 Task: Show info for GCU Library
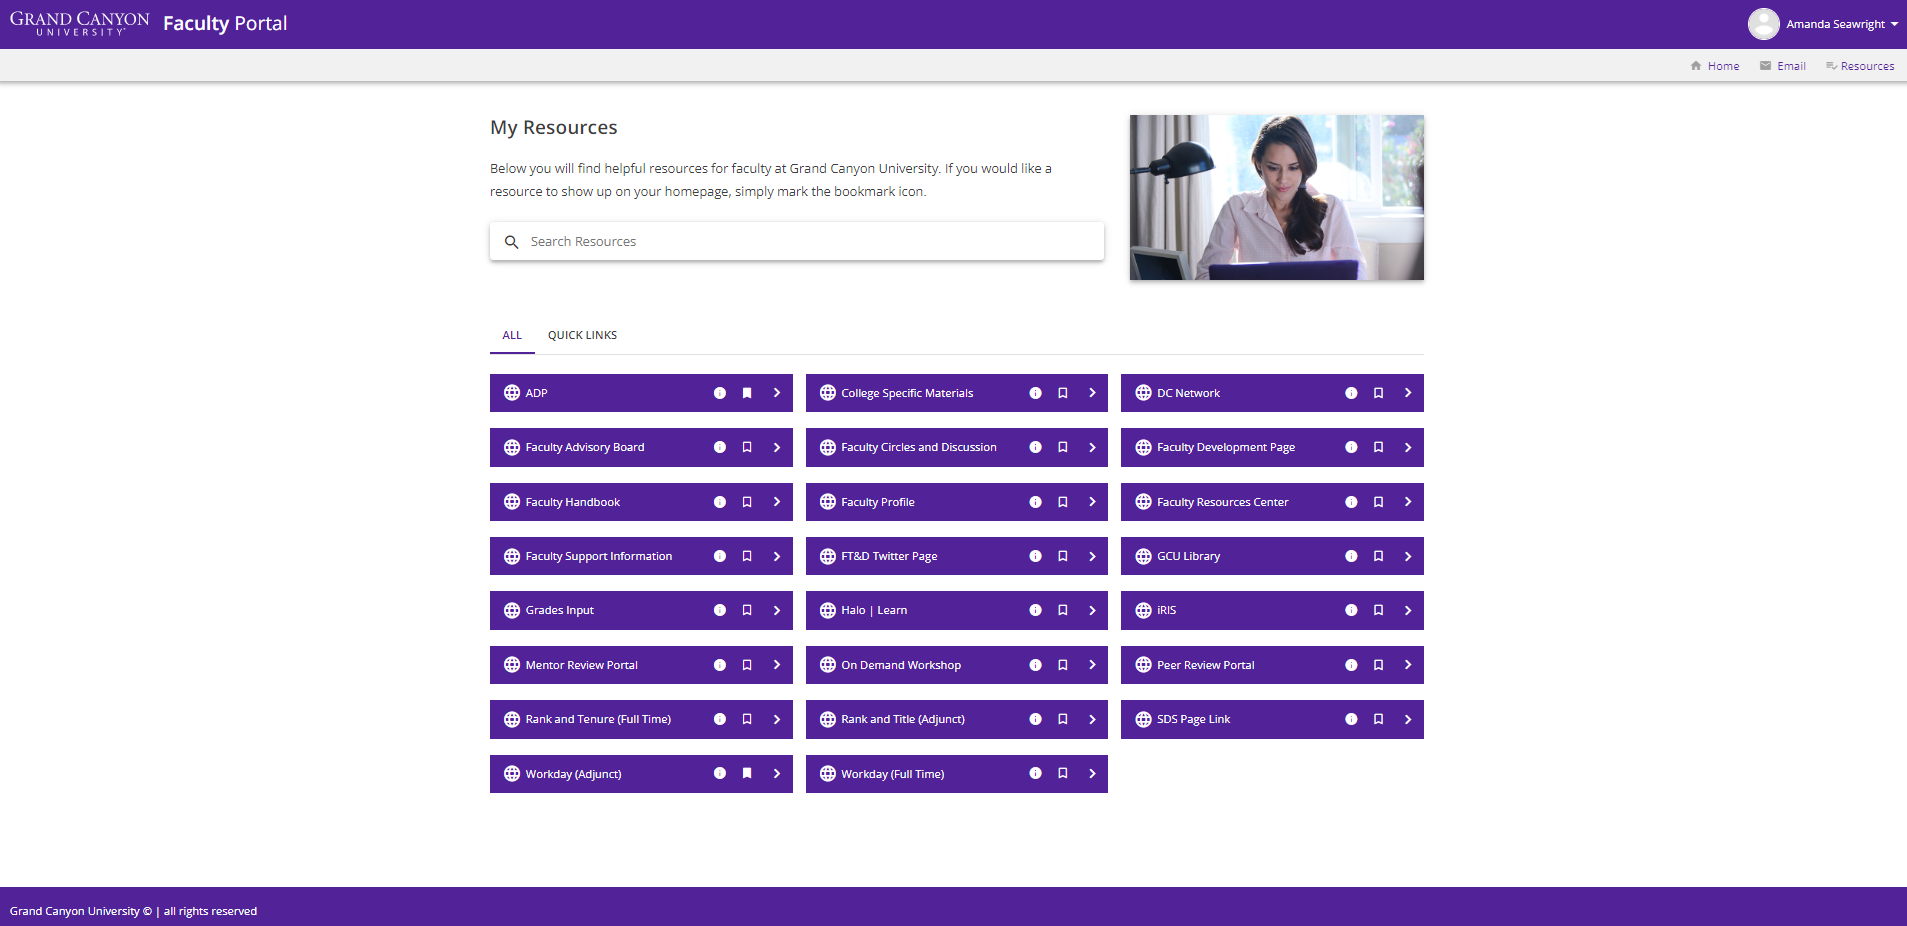(1351, 556)
